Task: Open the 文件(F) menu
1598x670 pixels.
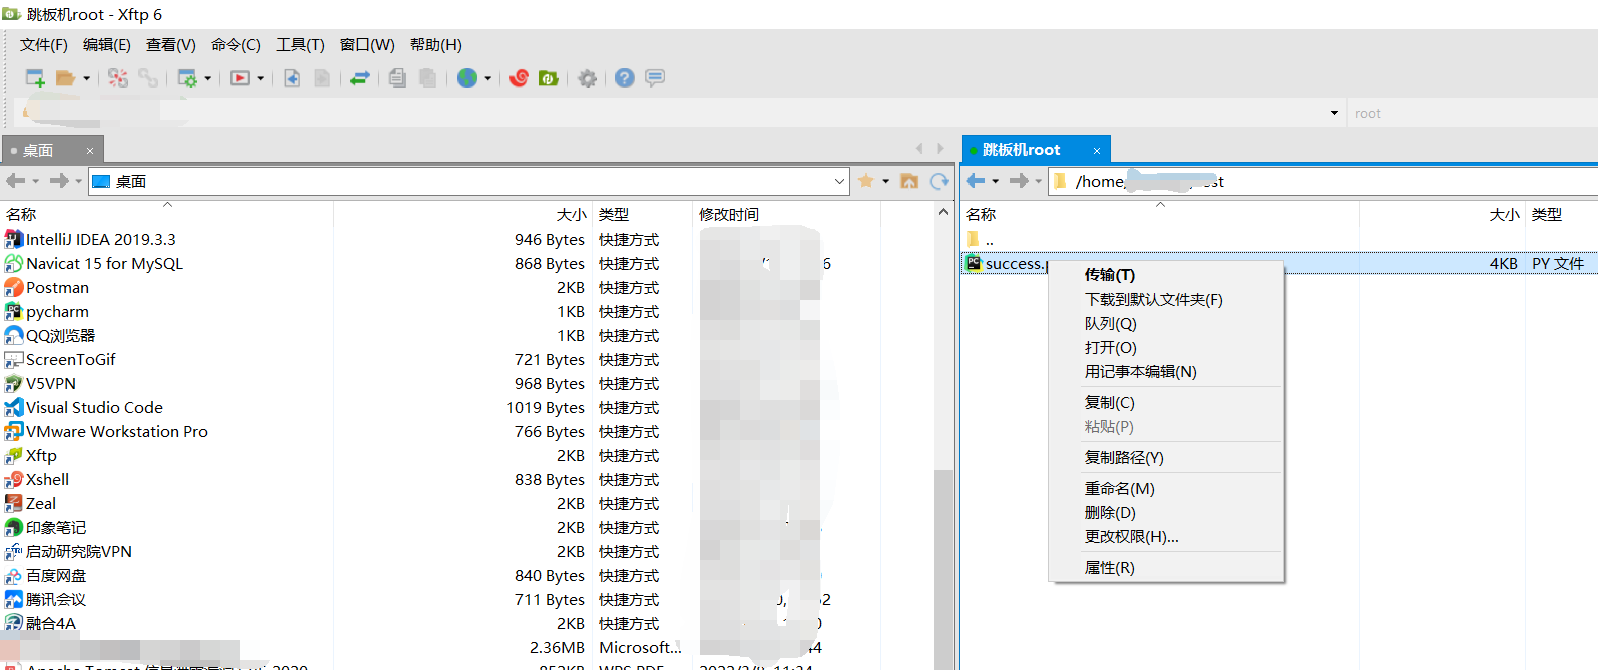Action: click(44, 45)
